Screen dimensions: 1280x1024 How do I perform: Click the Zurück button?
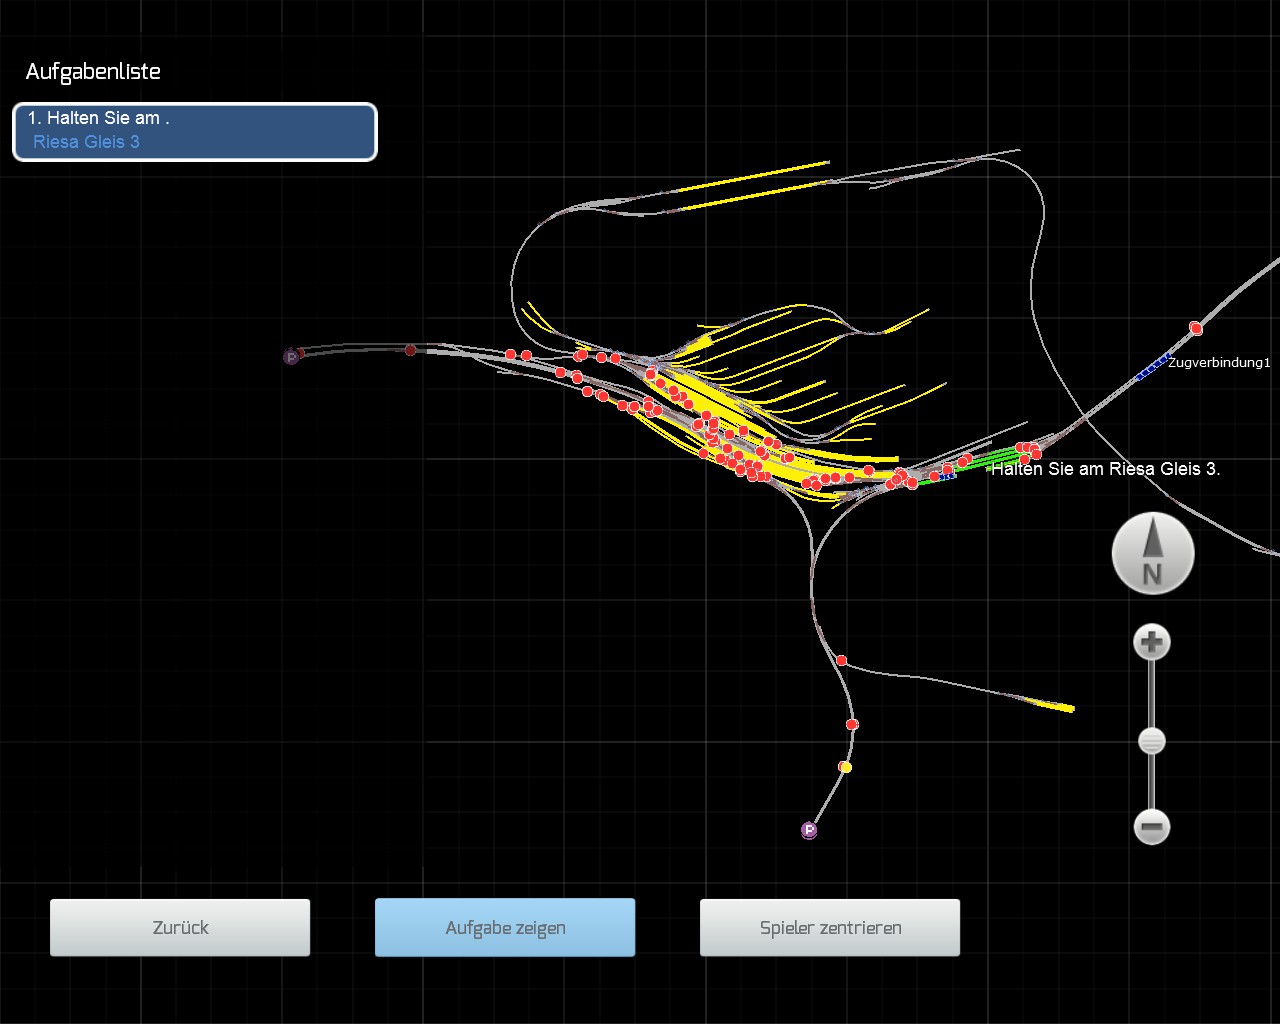180,928
